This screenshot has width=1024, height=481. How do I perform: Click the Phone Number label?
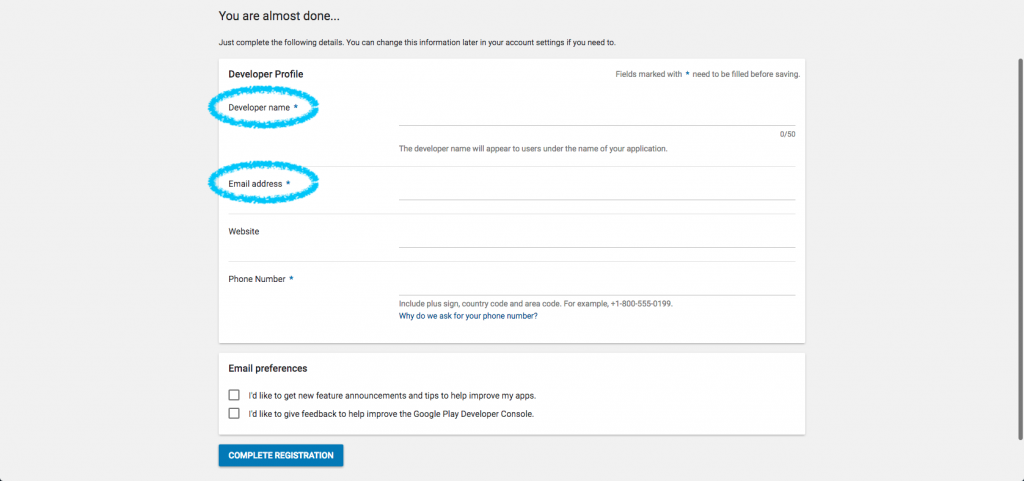pos(257,279)
